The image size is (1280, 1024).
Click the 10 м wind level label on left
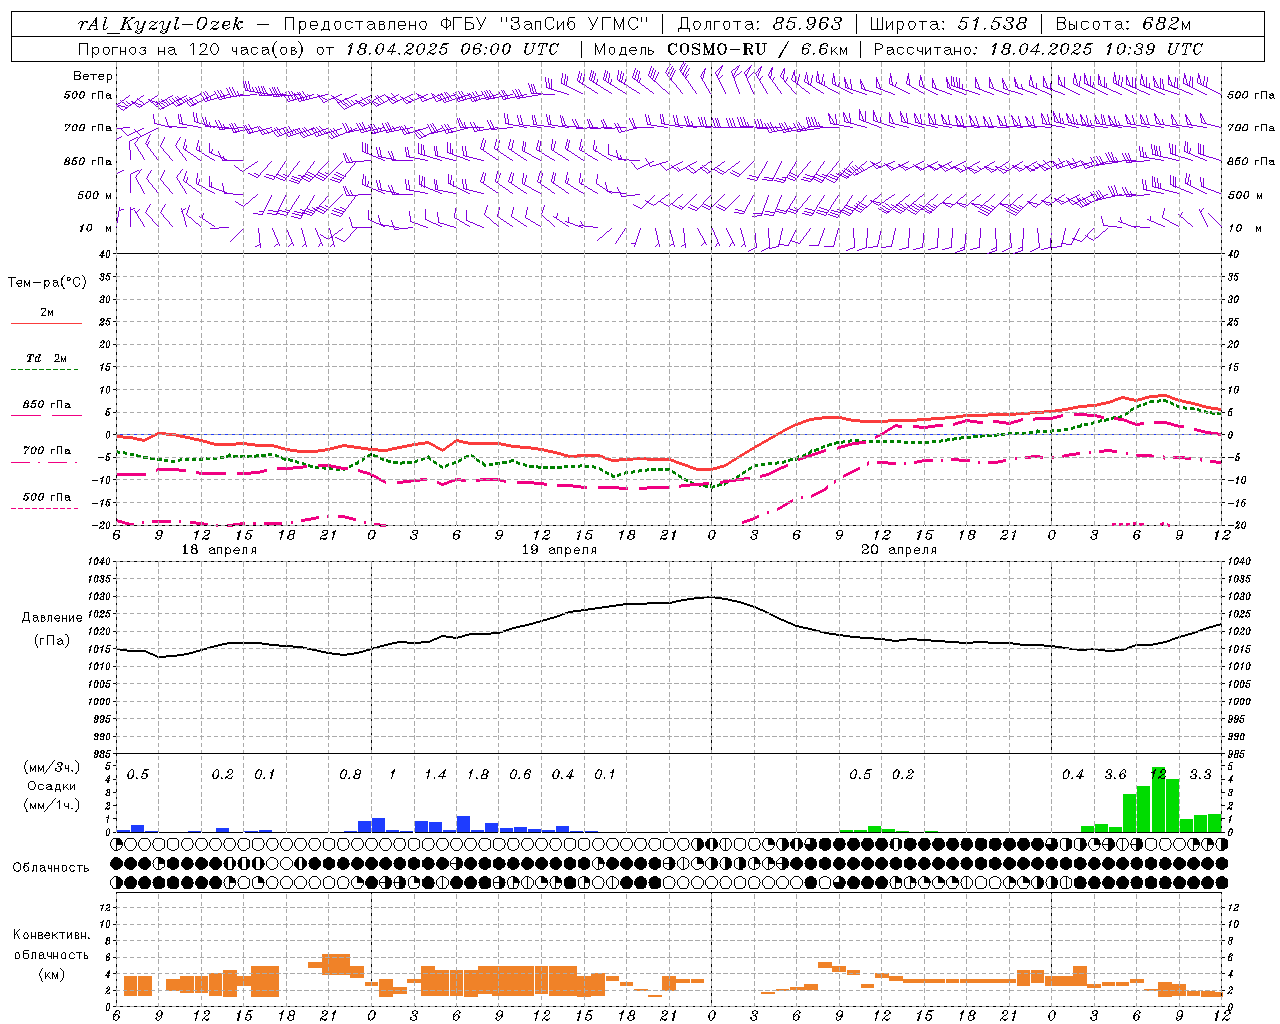[x=96, y=228]
